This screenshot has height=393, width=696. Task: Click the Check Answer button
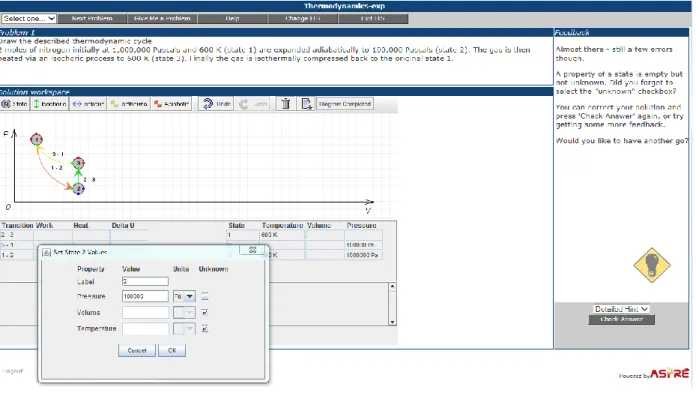[x=621, y=319]
